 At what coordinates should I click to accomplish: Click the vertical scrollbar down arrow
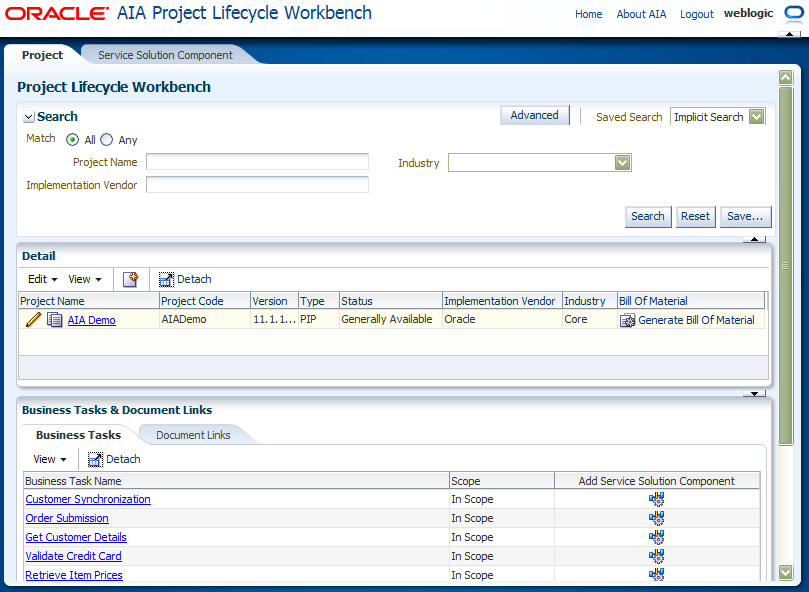point(785,572)
